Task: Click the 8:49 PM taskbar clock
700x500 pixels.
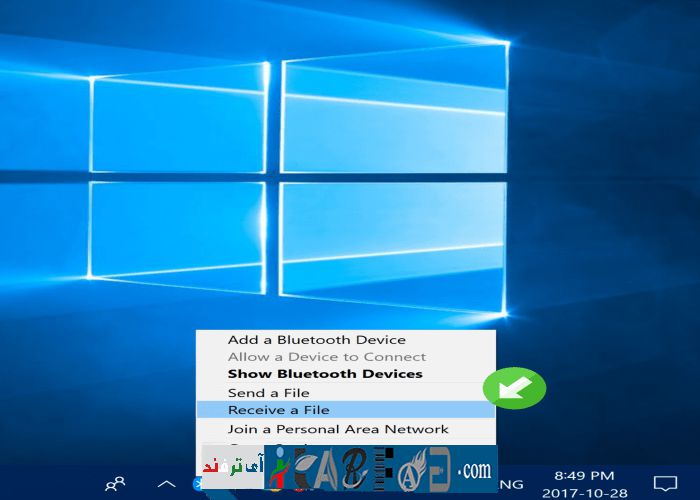Action: [x=585, y=475]
